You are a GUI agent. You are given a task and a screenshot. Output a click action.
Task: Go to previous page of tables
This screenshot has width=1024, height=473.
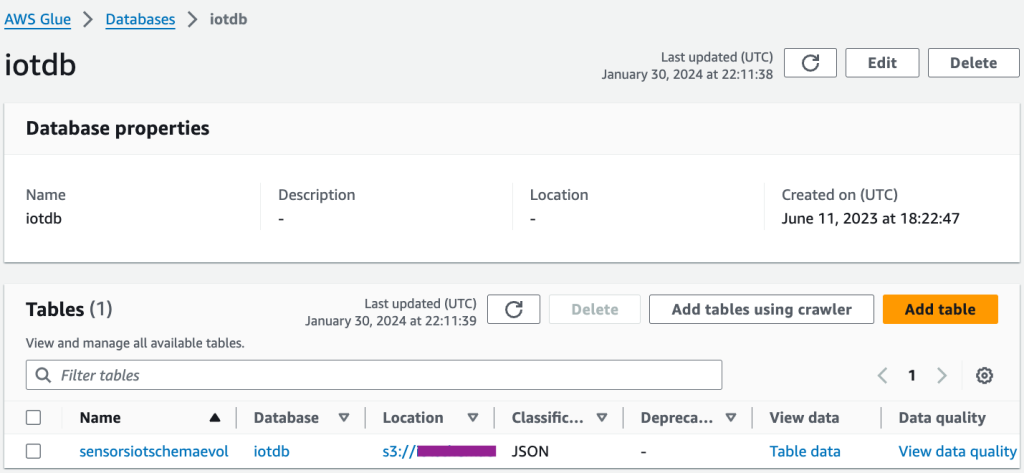[x=882, y=376]
